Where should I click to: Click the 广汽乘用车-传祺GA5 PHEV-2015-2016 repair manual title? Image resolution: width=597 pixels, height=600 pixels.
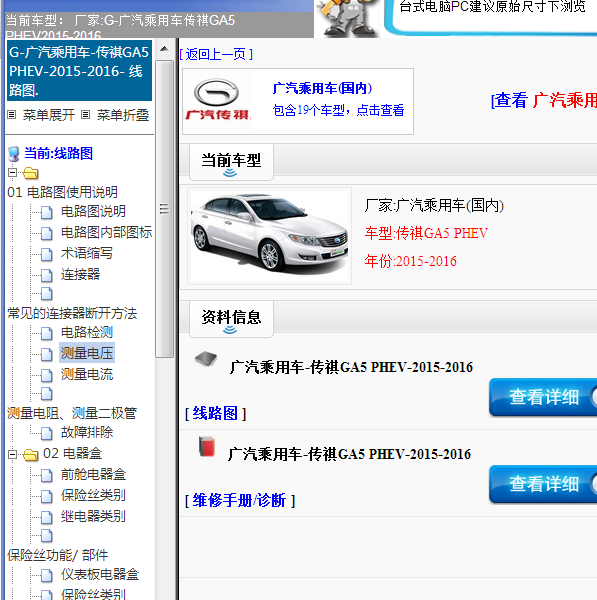(349, 454)
